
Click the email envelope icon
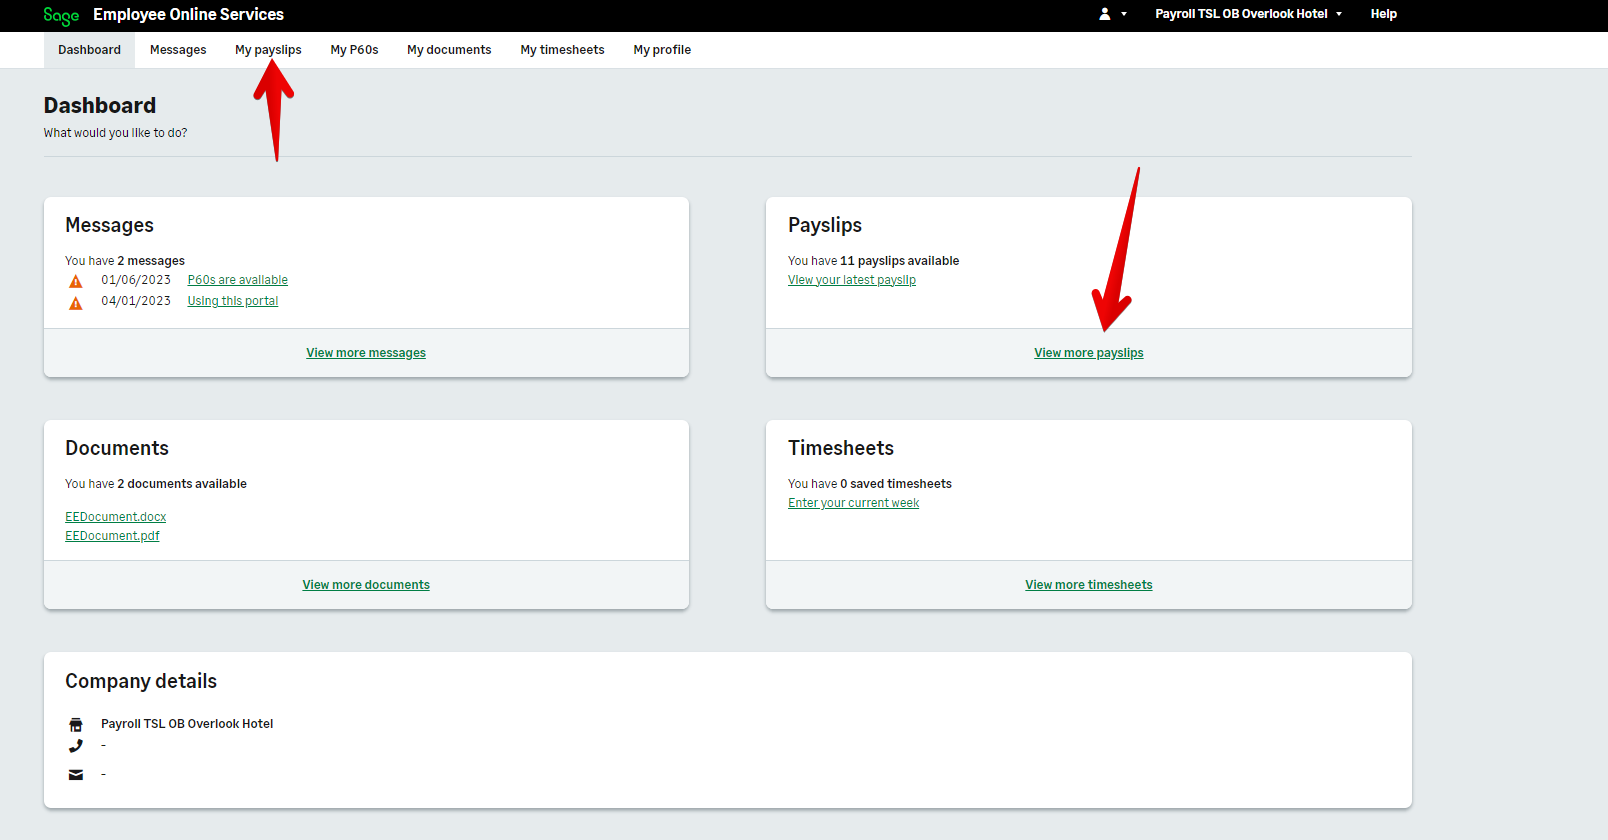tap(76, 775)
